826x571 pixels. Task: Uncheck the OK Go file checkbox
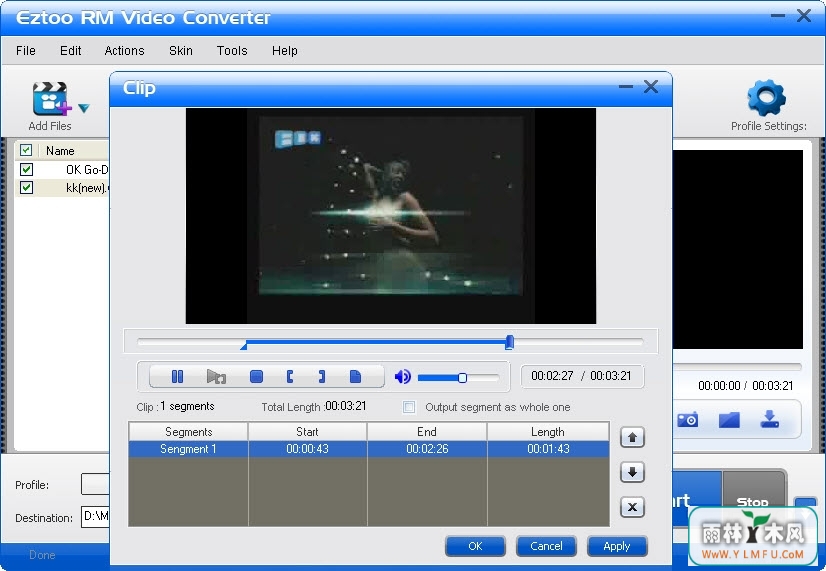(x=26, y=169)
